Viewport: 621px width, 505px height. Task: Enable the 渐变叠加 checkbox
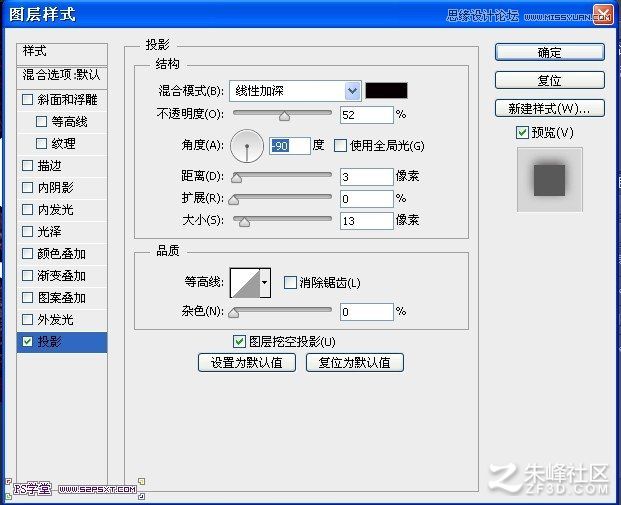[x=27, y=275]
